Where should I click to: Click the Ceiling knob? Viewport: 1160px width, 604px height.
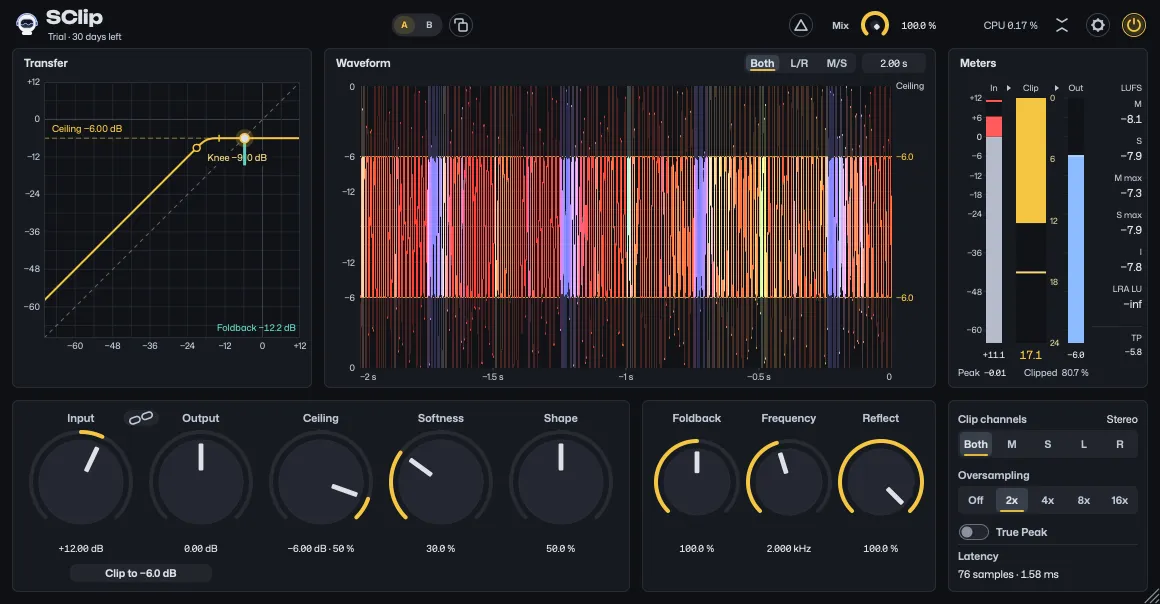pyautogui.click(x=320, y=482)
